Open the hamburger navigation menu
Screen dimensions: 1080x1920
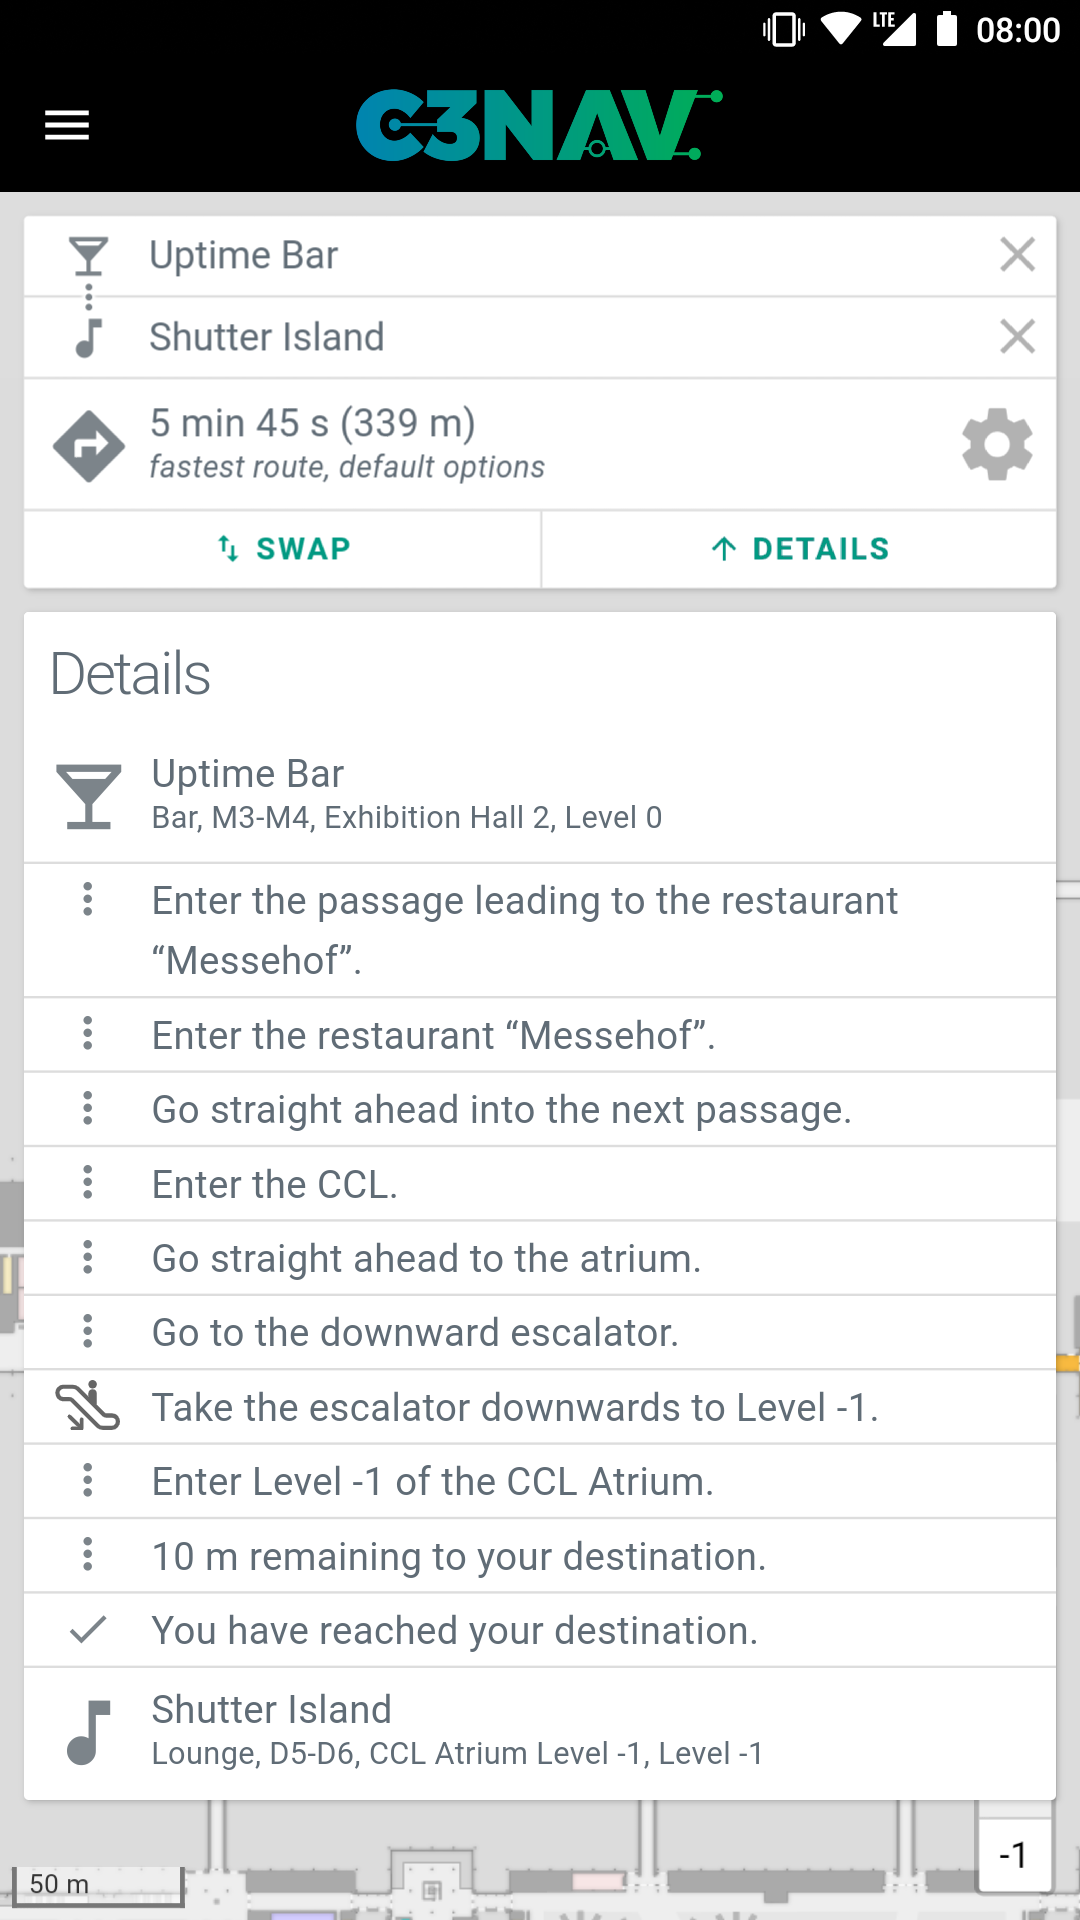67,126
